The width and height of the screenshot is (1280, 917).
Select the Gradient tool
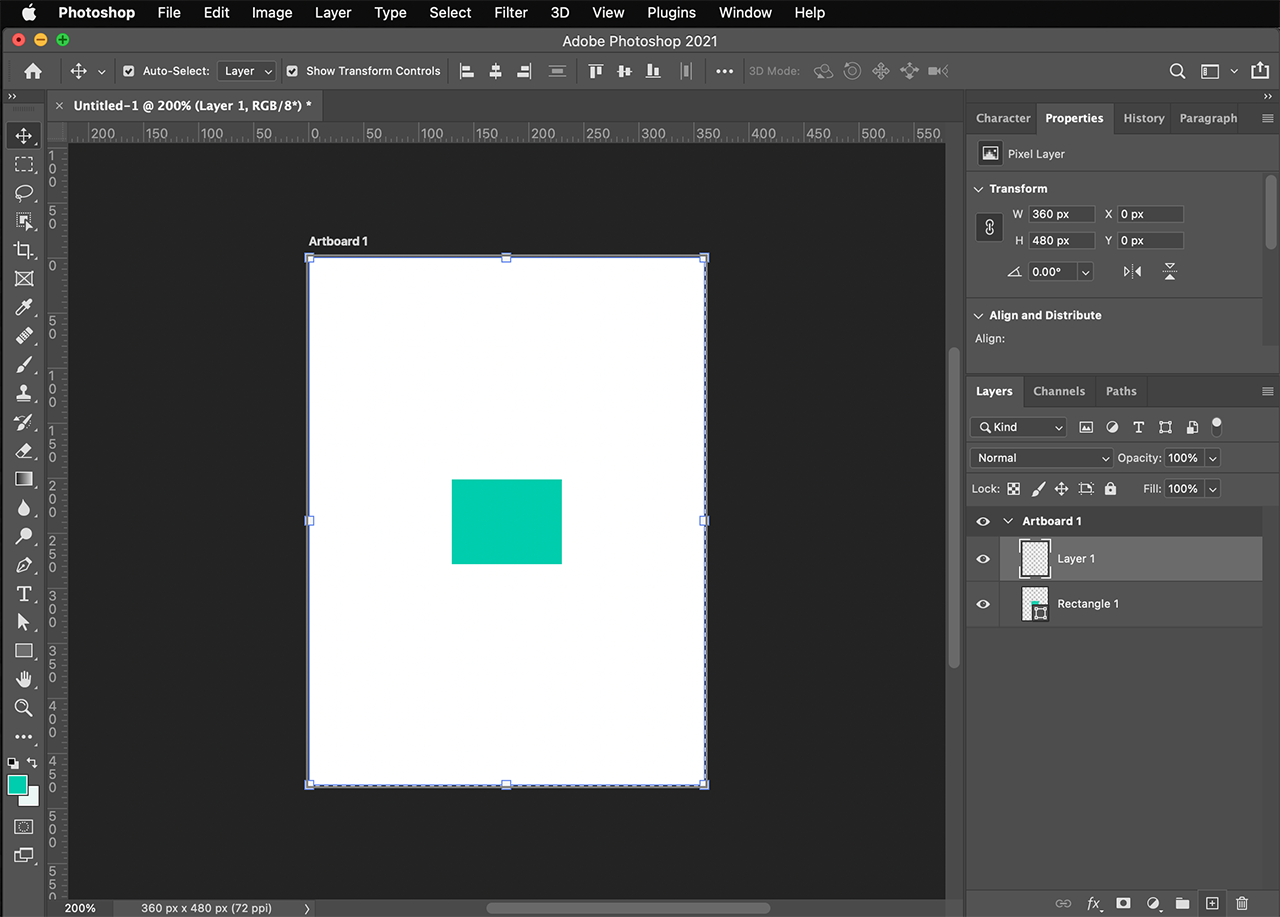point(24,479)
